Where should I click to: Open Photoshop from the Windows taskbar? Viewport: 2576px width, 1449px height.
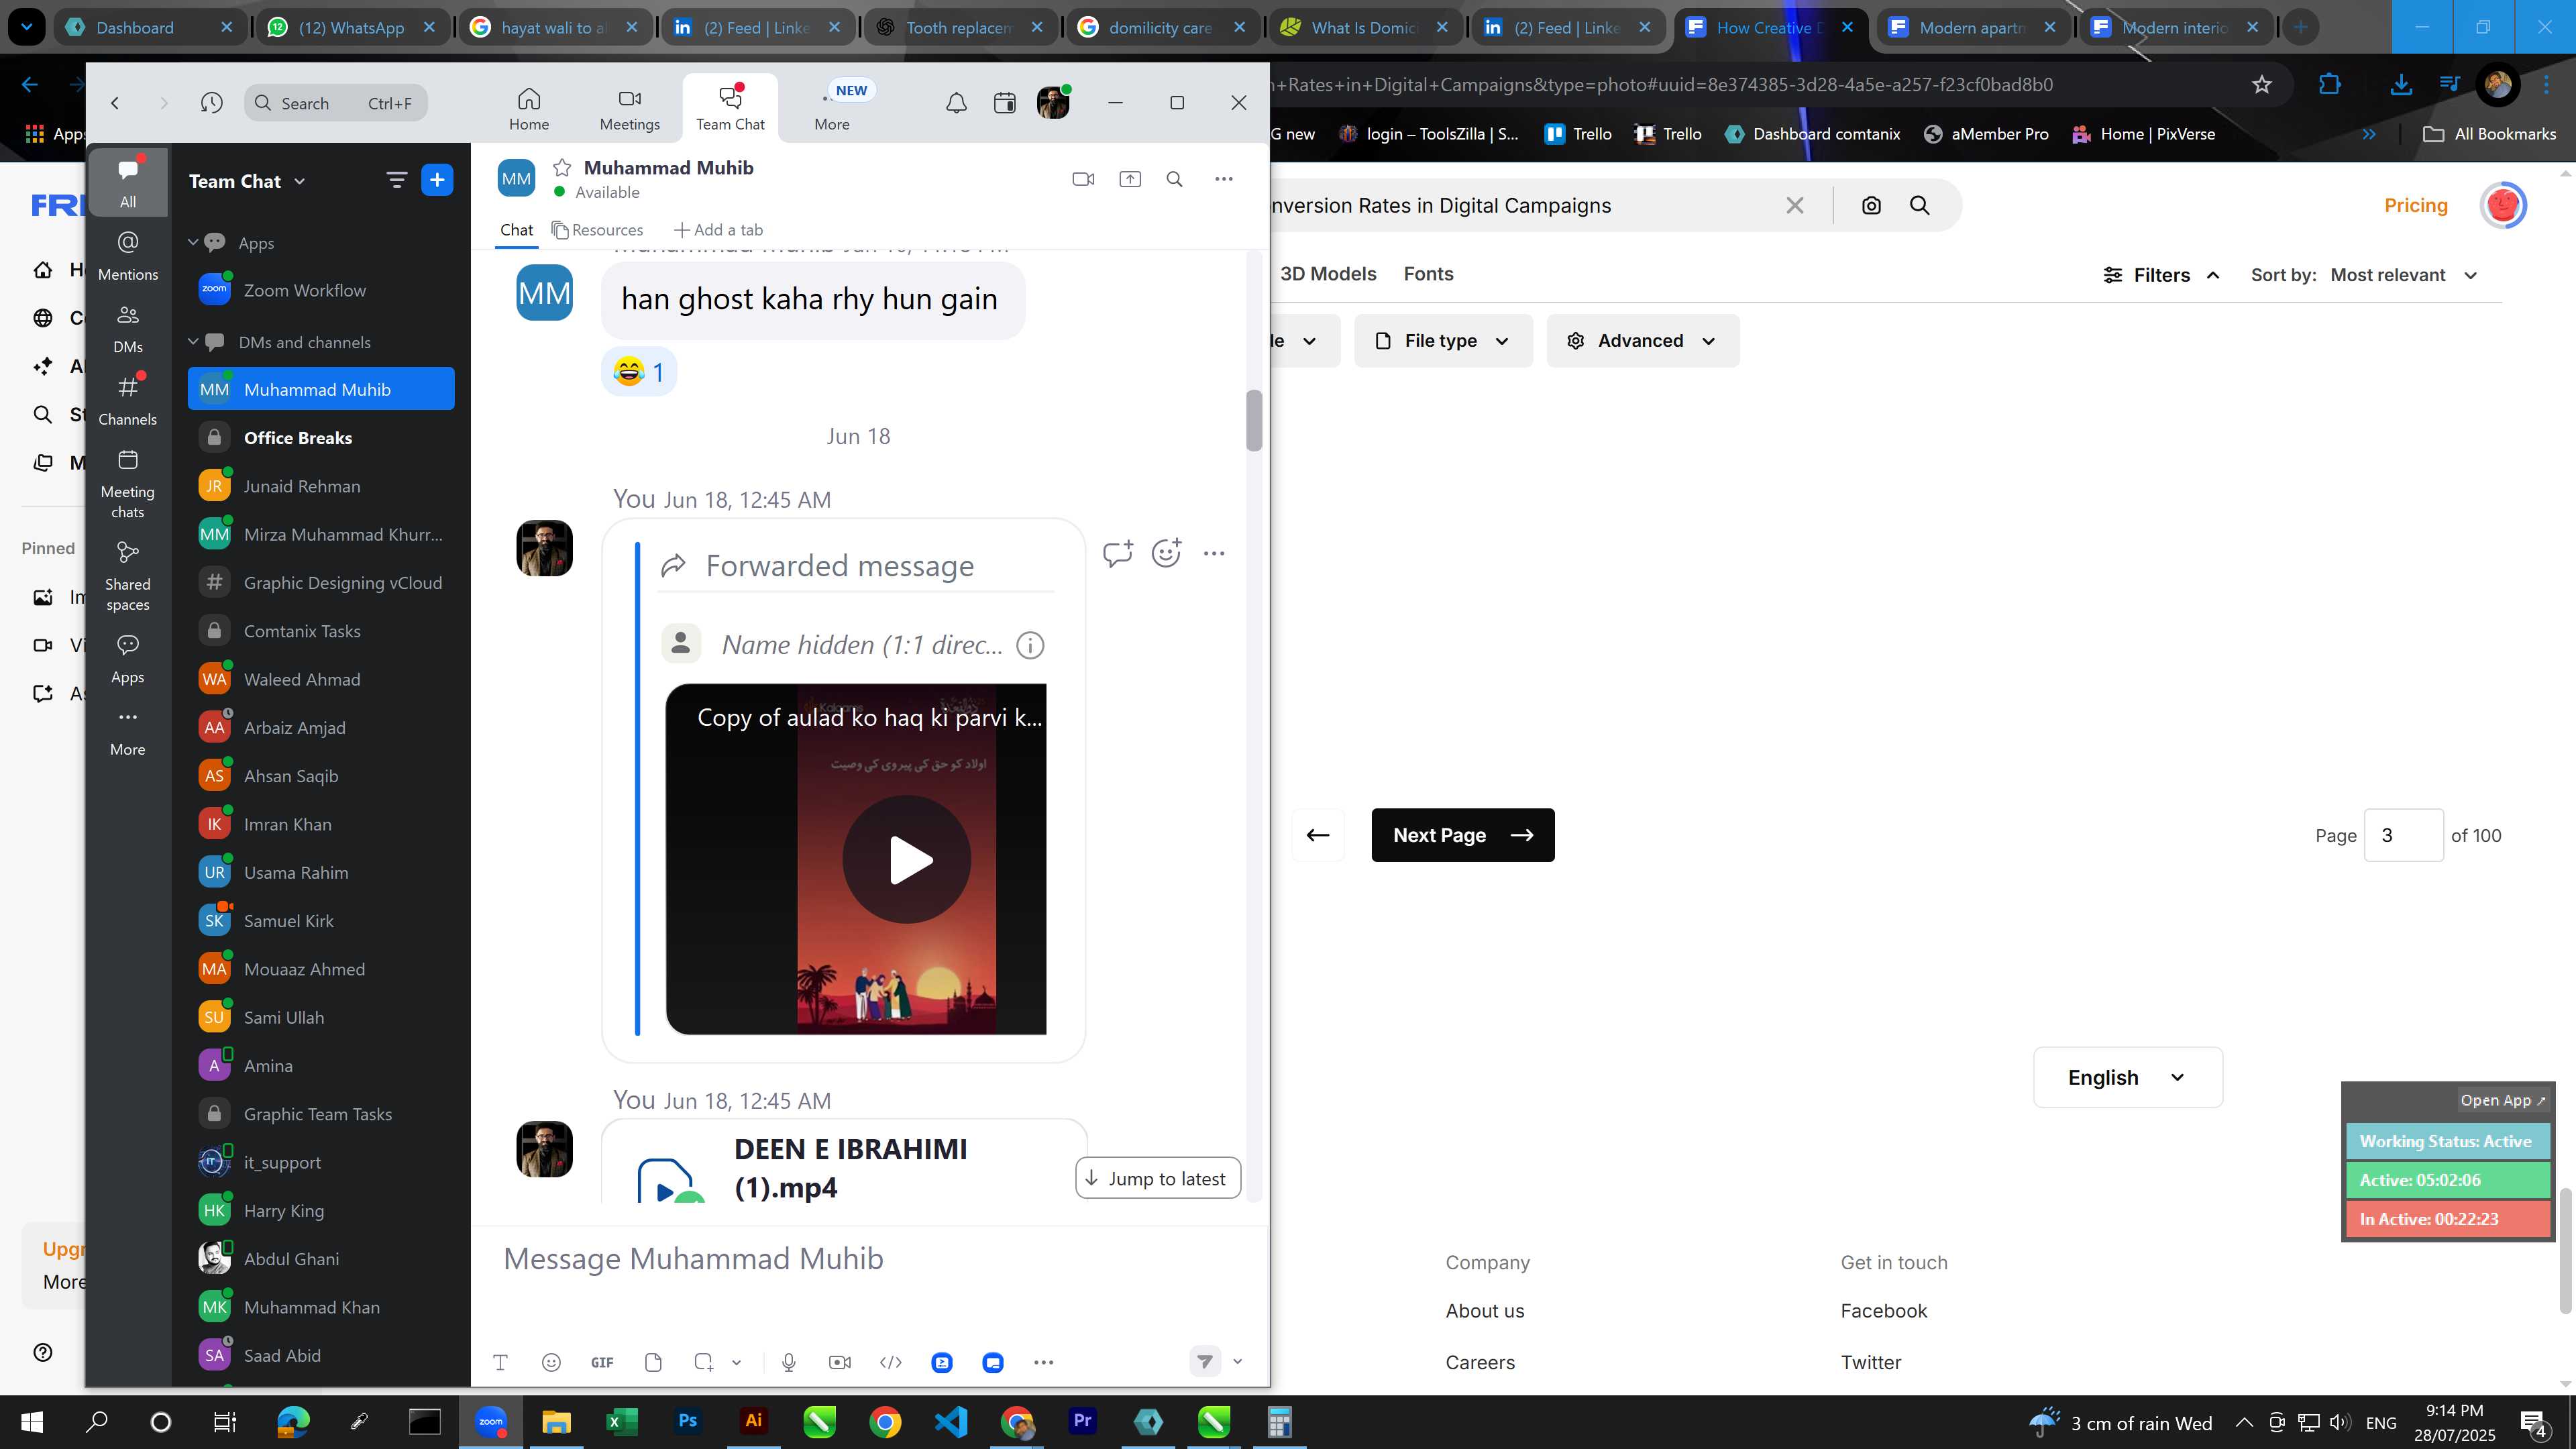tap(688, 1421)
